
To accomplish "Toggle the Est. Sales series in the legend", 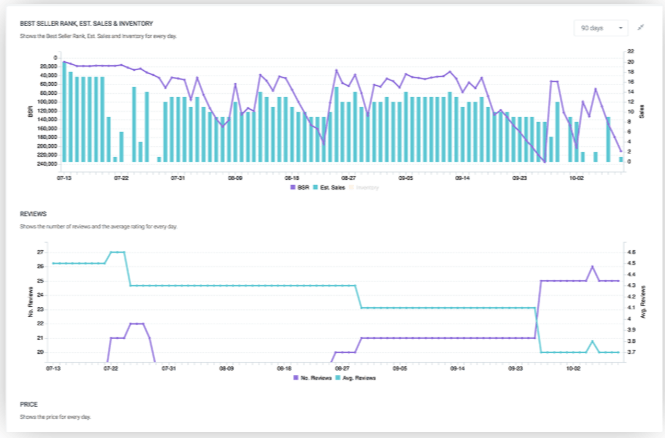I will (x=329, y=187).
